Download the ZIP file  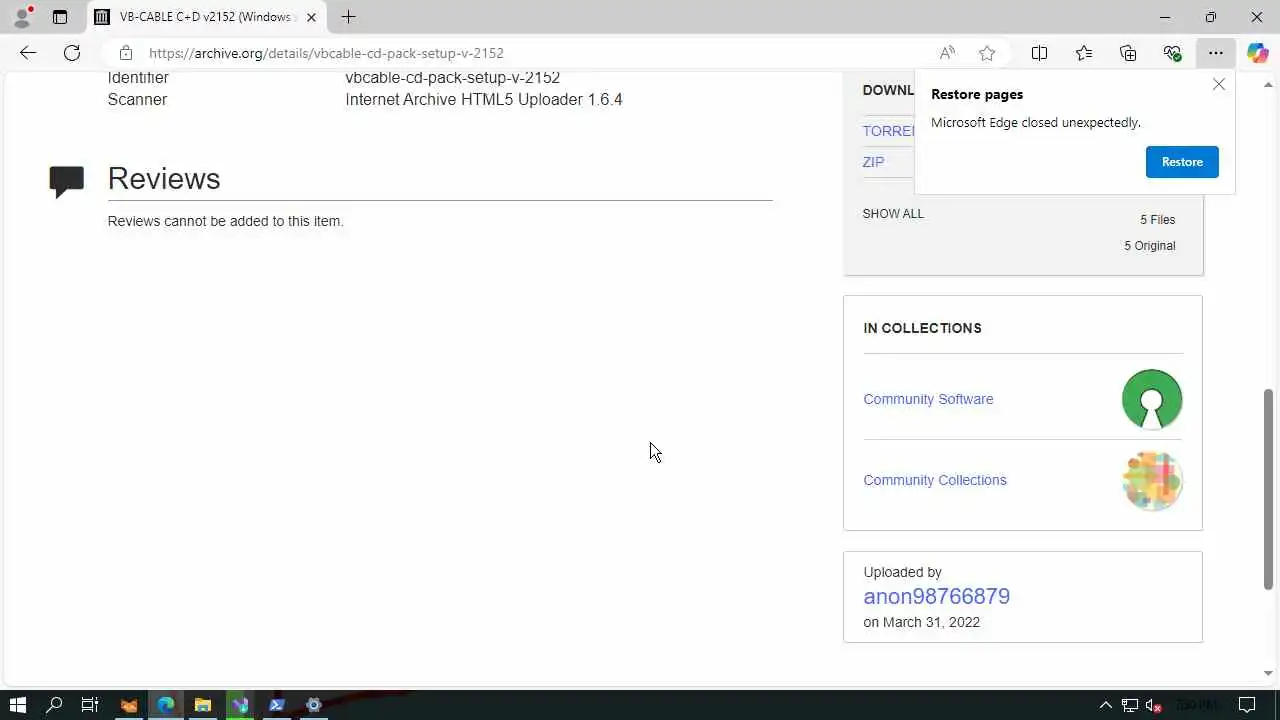pyautogui.click(x=873, y=162)
